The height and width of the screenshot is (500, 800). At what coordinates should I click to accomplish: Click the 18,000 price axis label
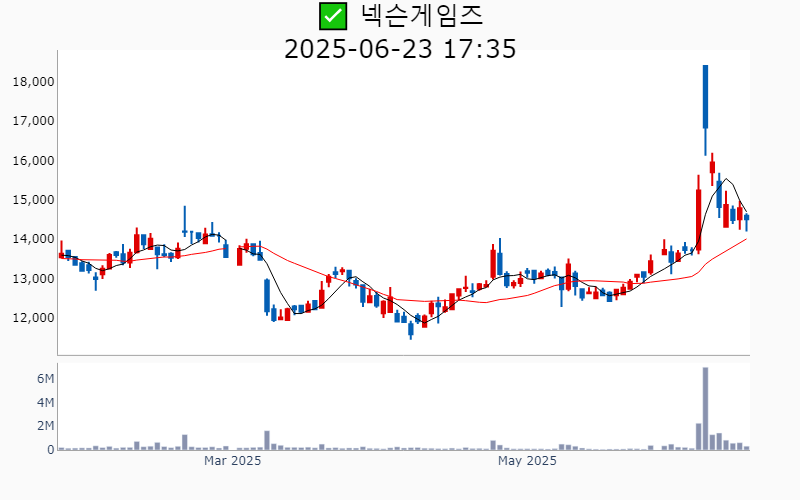(x=34, y=82)
